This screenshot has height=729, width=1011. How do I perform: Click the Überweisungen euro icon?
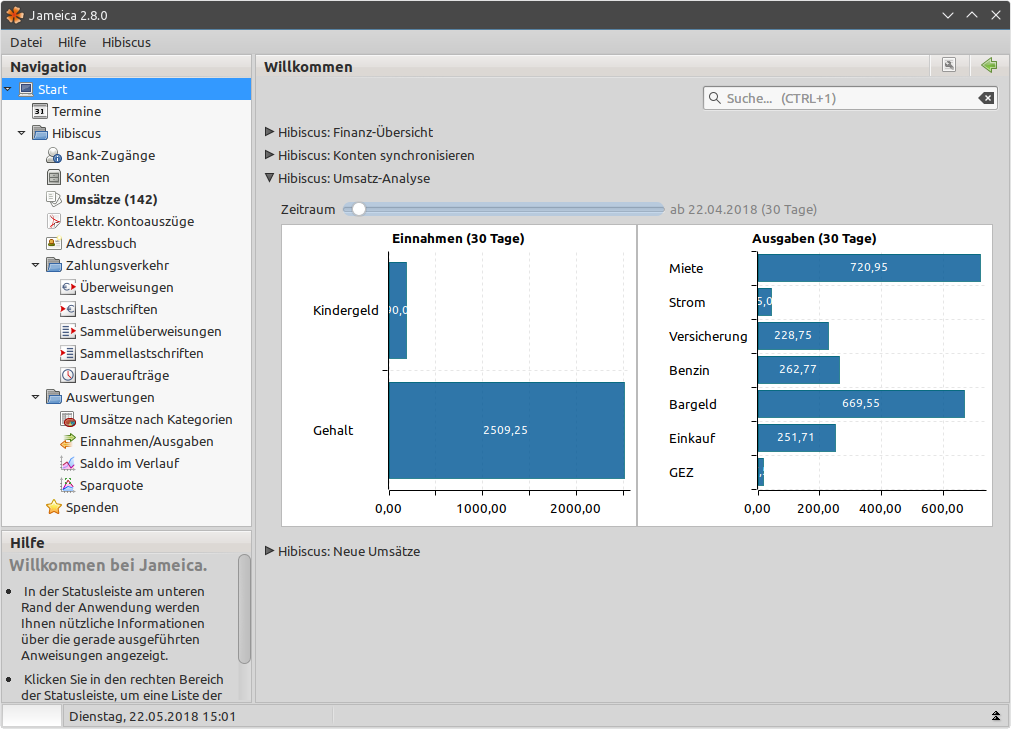coord(68,287)
